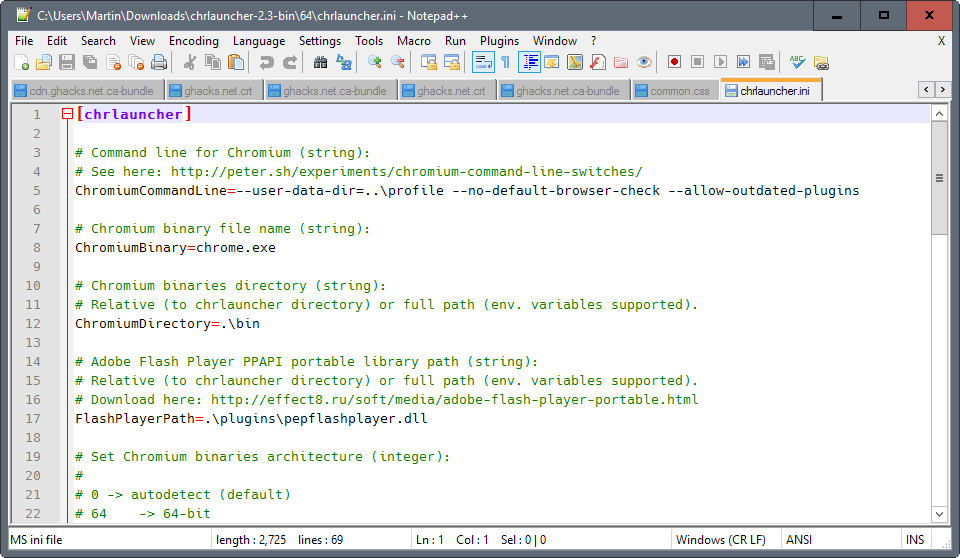Open the Document Map panel icon
960x558 pixels.
[575, 62]
